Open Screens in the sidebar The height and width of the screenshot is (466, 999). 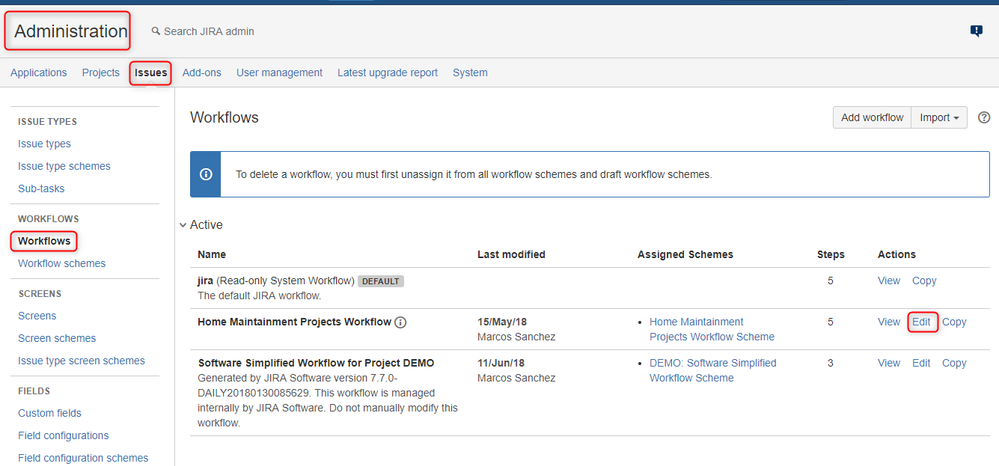pos(37,316)
